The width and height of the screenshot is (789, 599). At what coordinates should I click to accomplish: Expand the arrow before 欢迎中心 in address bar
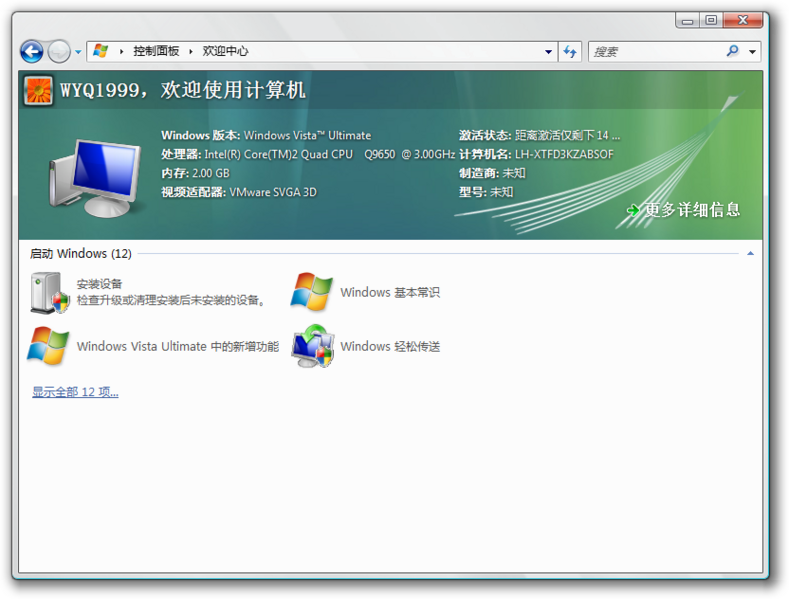click(191, 51)
